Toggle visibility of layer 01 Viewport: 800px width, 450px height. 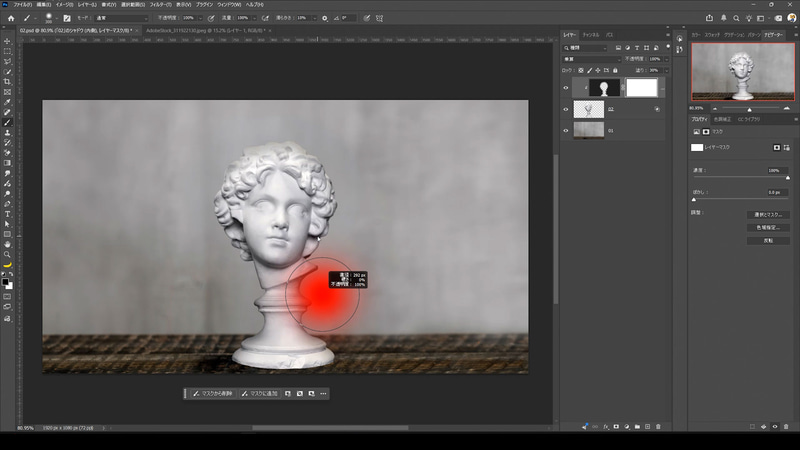click(x=565, y=131)
